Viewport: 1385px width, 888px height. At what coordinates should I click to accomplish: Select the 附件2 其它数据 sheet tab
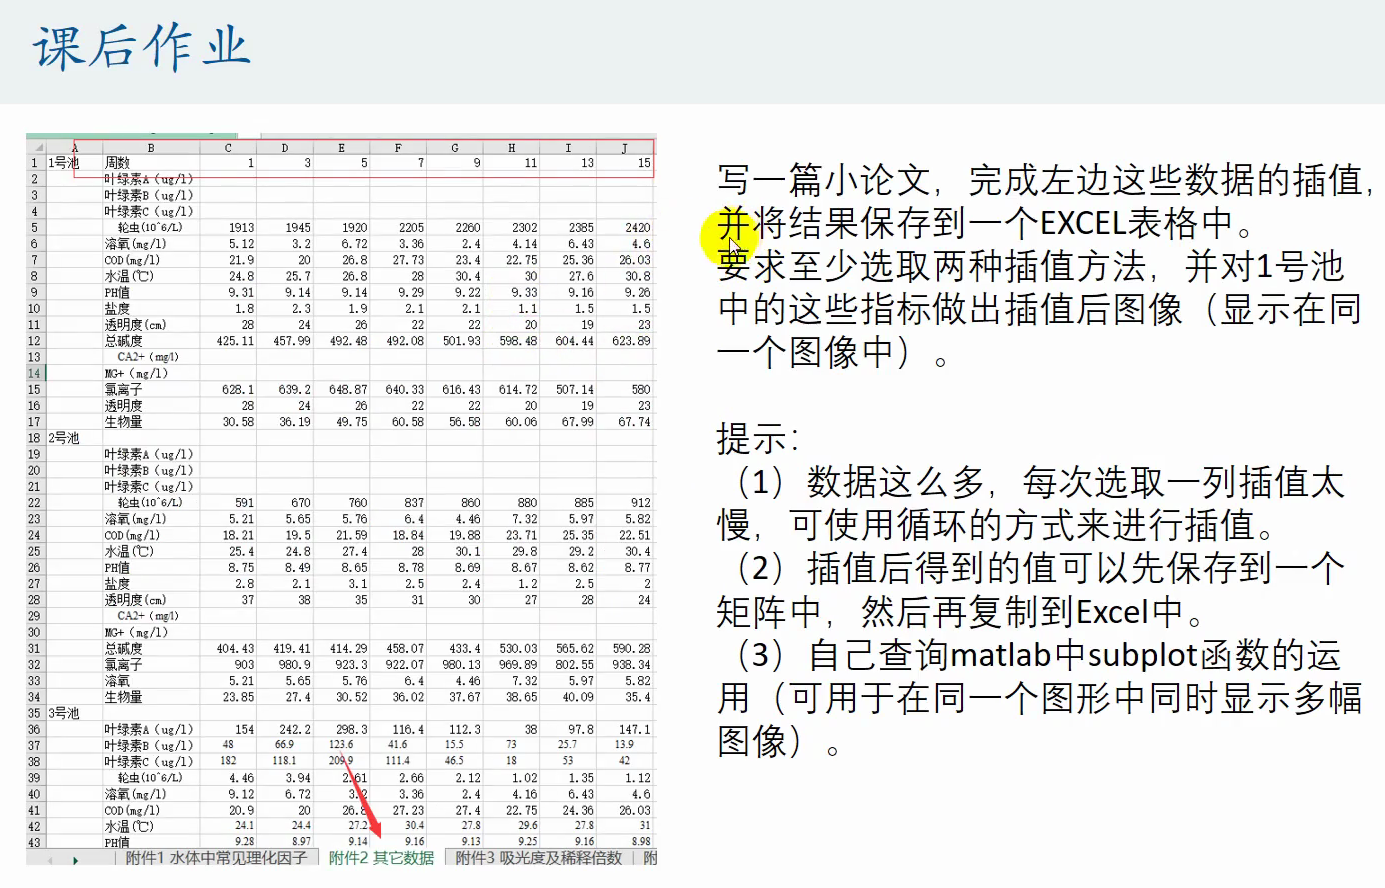[381, 858]
